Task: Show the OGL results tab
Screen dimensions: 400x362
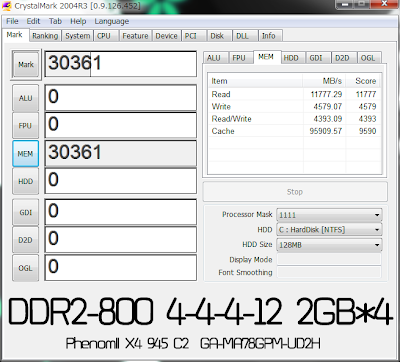Action: pyautogui.click(x=368, y=58)
